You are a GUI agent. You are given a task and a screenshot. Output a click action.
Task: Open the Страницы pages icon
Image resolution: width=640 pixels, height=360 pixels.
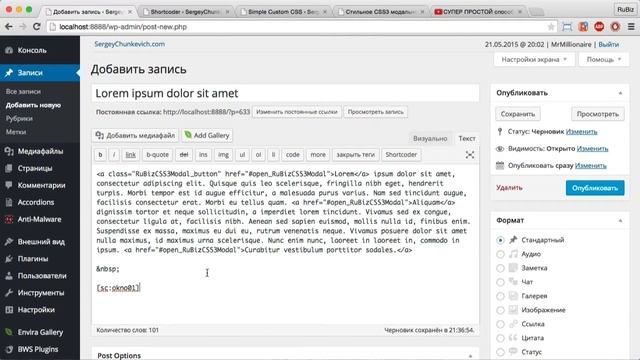pyautogui.click(x=9, y=168)
